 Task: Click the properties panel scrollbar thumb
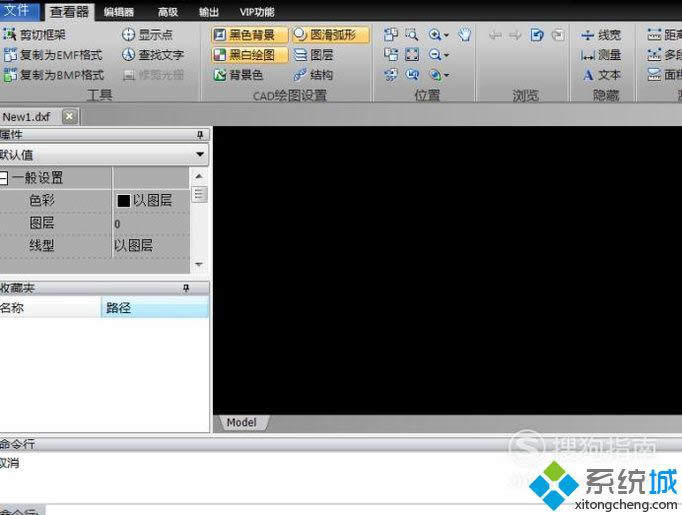click(199, 194)
